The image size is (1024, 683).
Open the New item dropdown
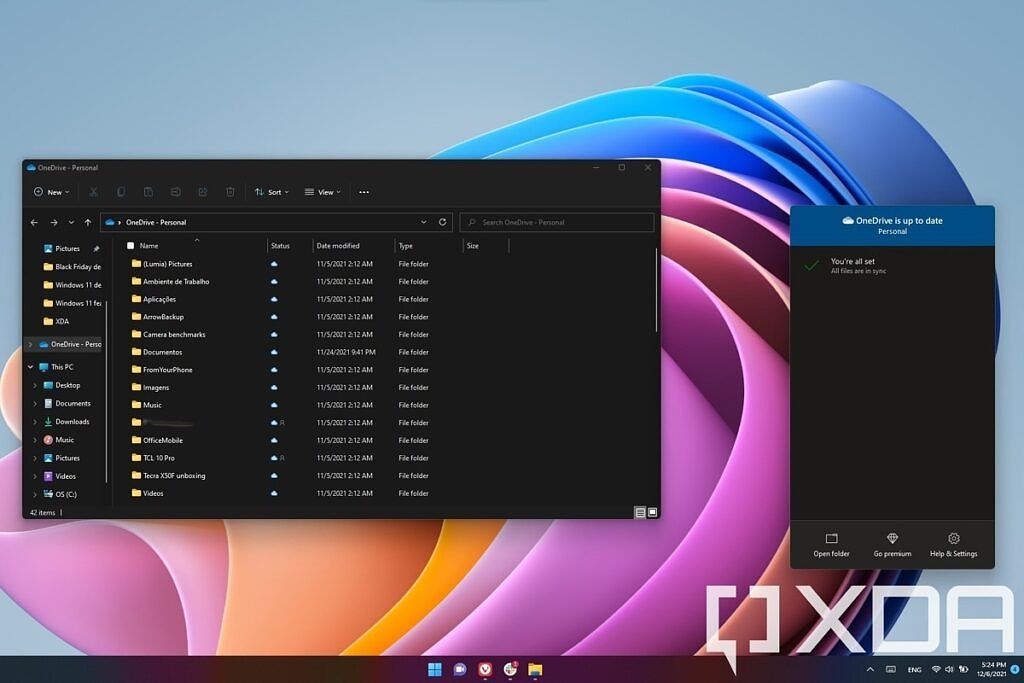[x=50, y=191]
